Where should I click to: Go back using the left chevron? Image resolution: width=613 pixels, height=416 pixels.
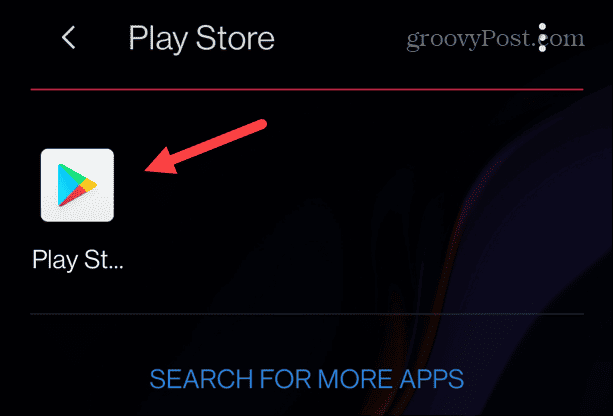pos(68,38)
